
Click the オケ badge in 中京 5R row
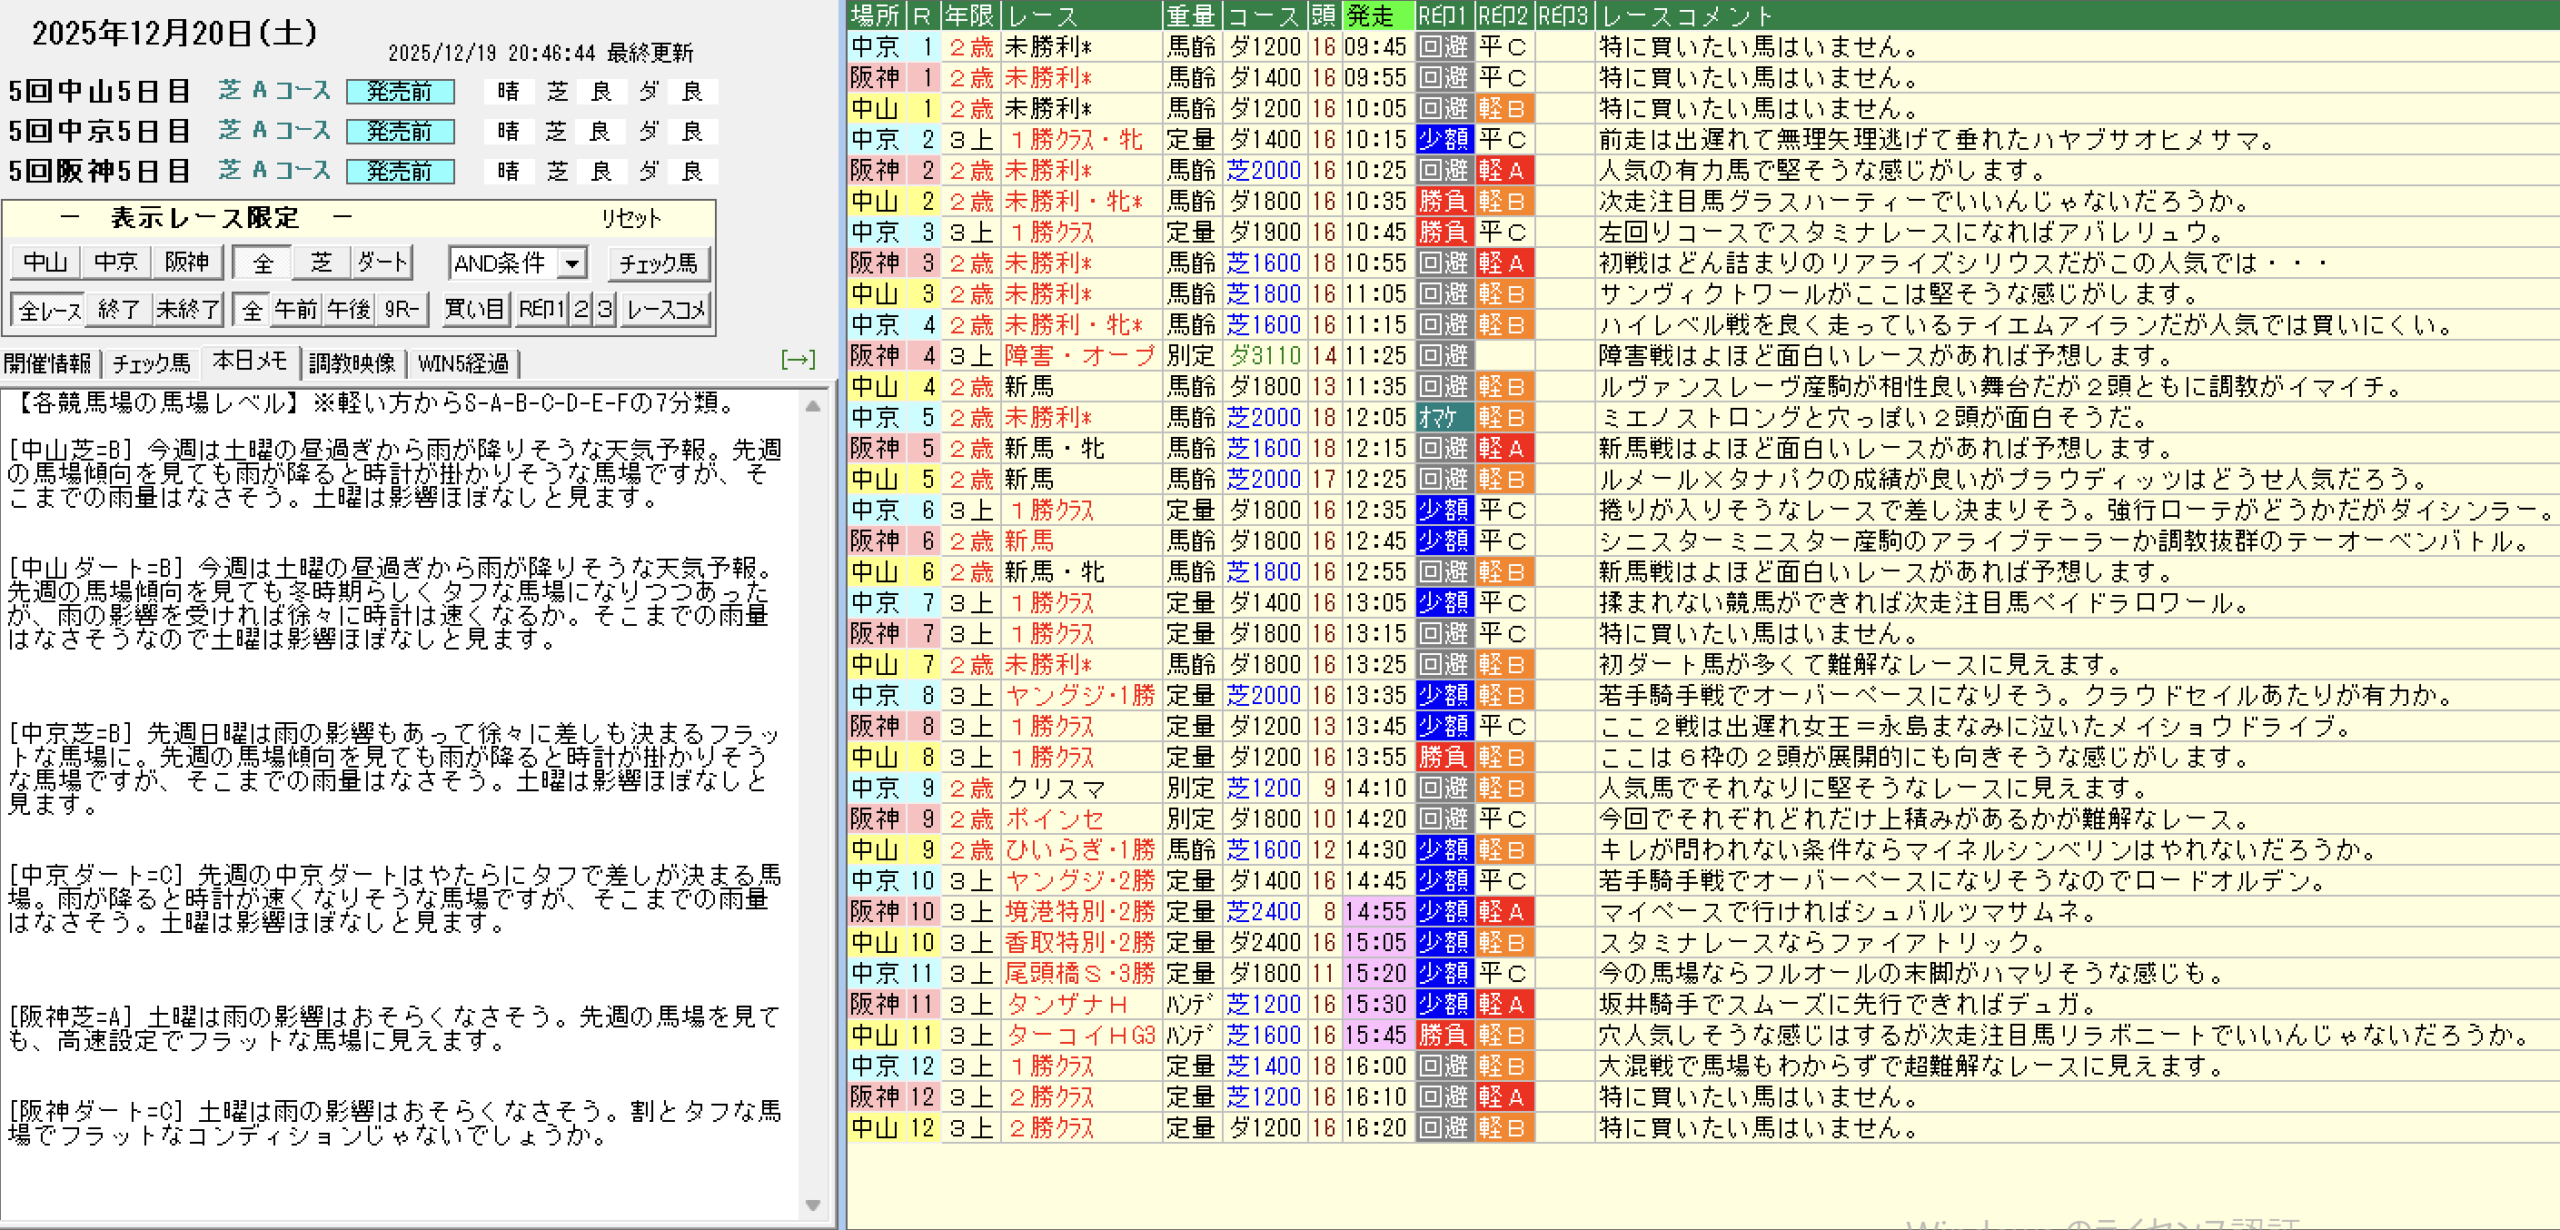[x=1443, y=417]
